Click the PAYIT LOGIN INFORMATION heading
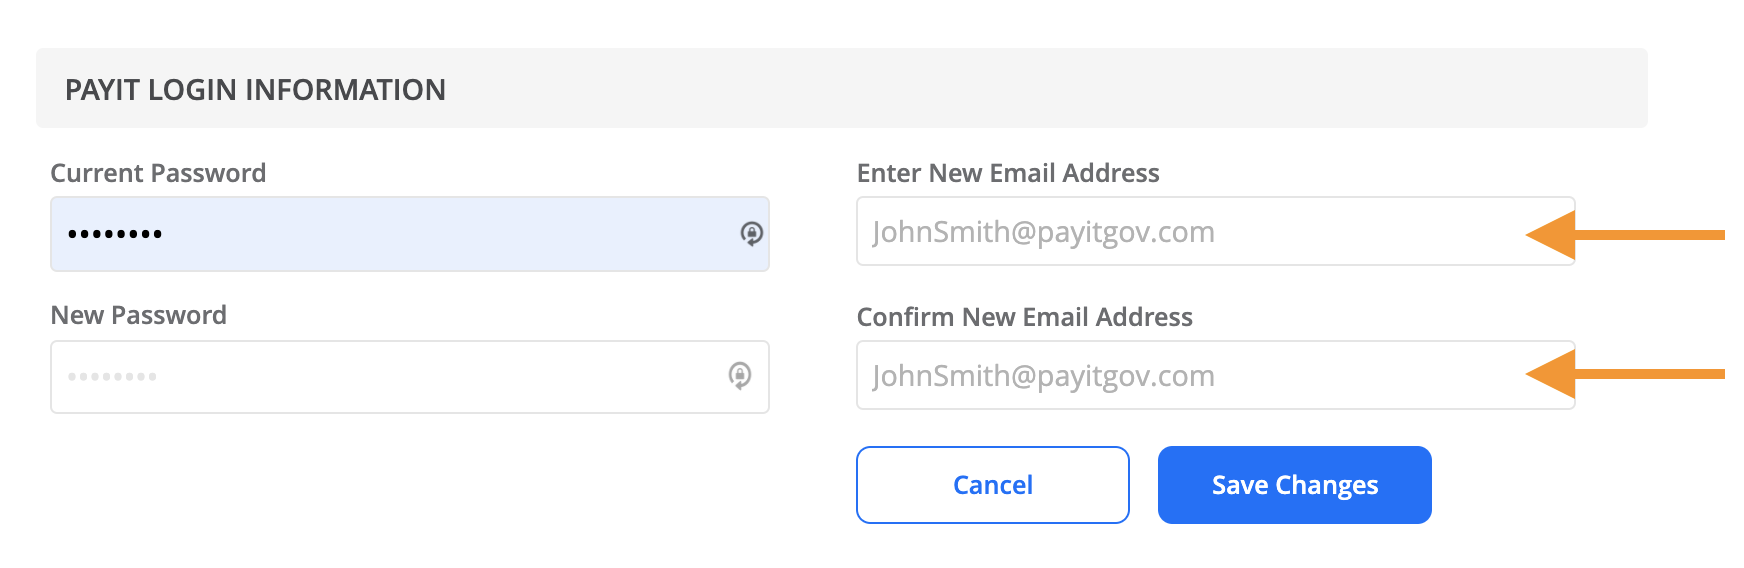The height and width of the screenshot is (568, 1744). [255, 90]
